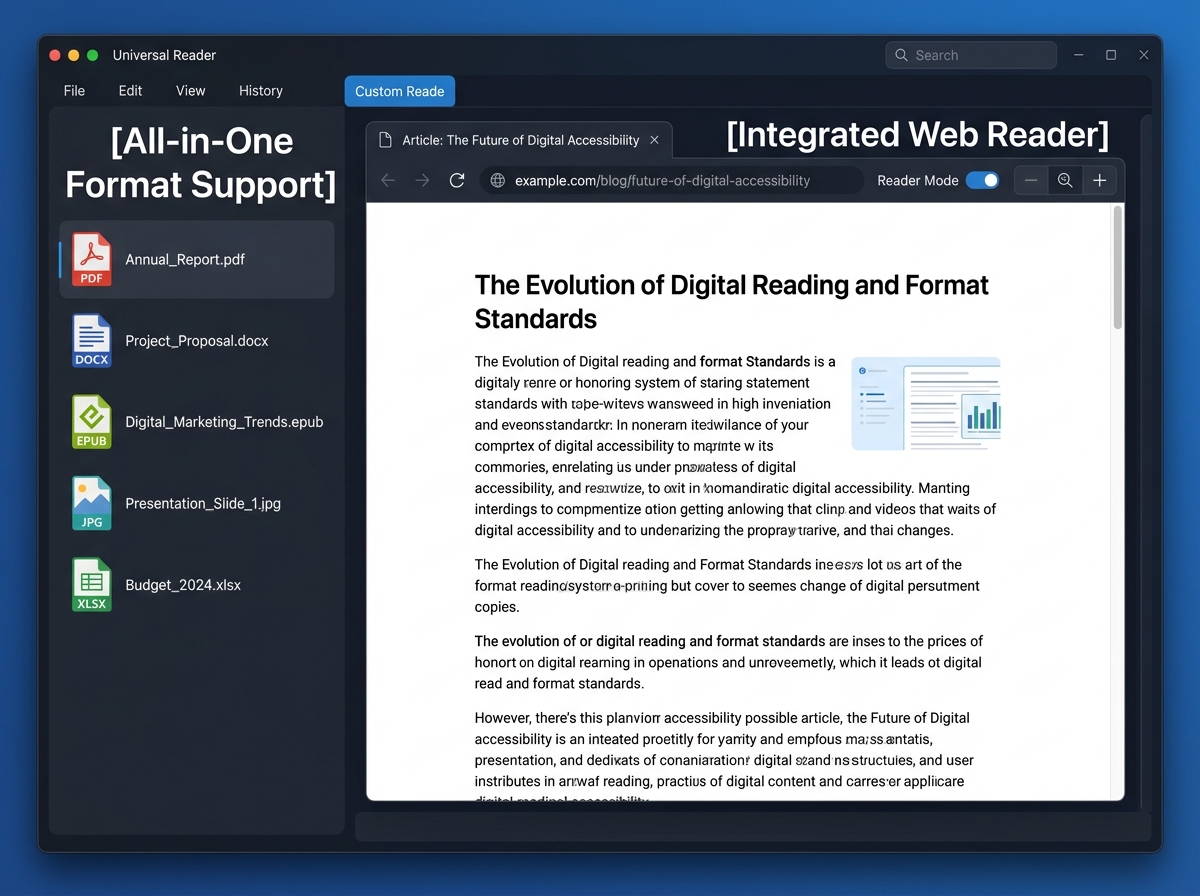
Task: Click the chart thumbnail image in the article
Action: click(x=926, y=403)
